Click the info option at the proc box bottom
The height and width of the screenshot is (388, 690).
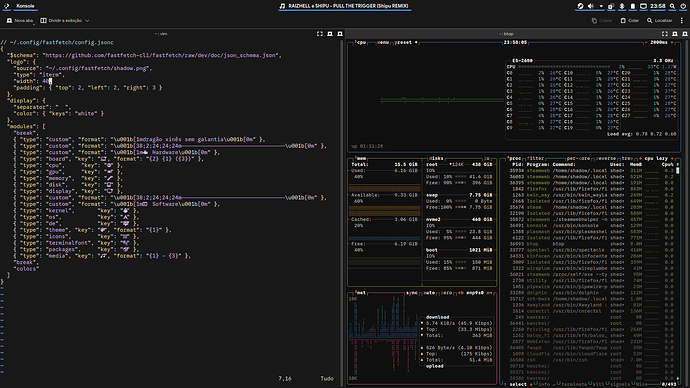(543, 384)
